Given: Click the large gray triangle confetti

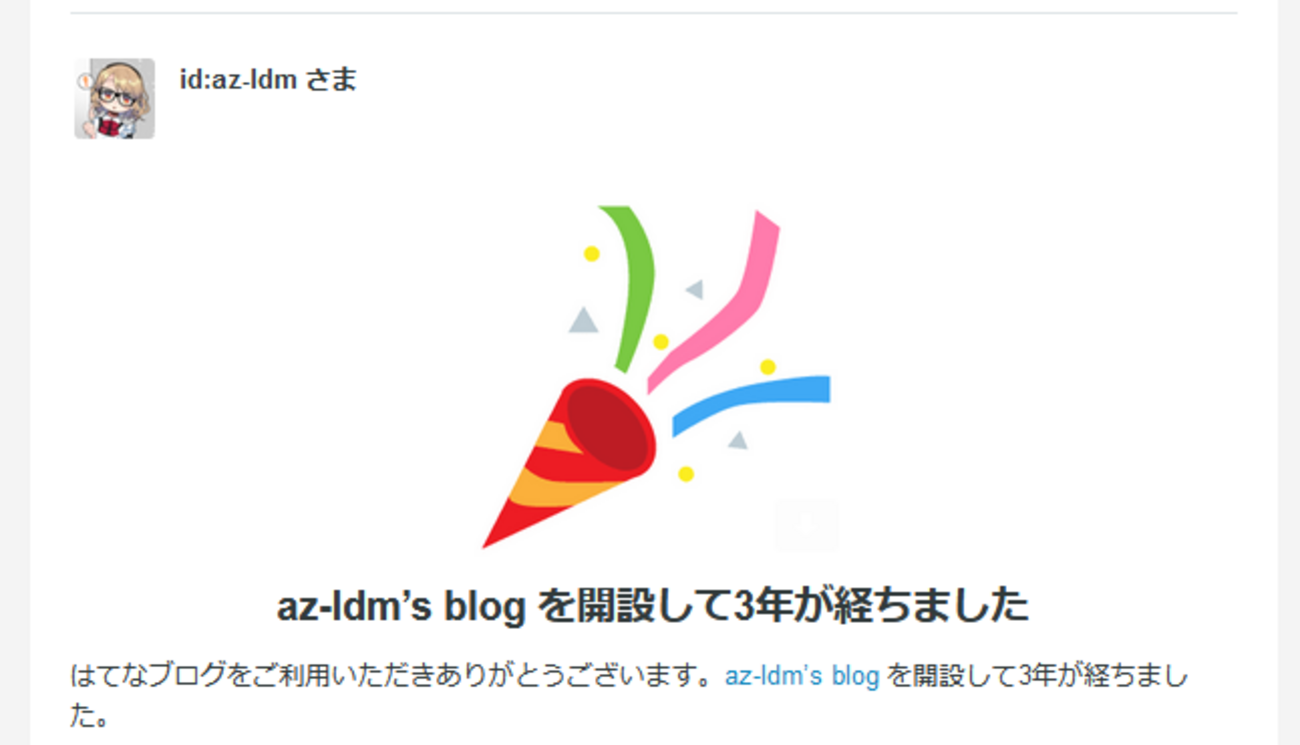Looking at the screenshot, I should click(583, 320).
